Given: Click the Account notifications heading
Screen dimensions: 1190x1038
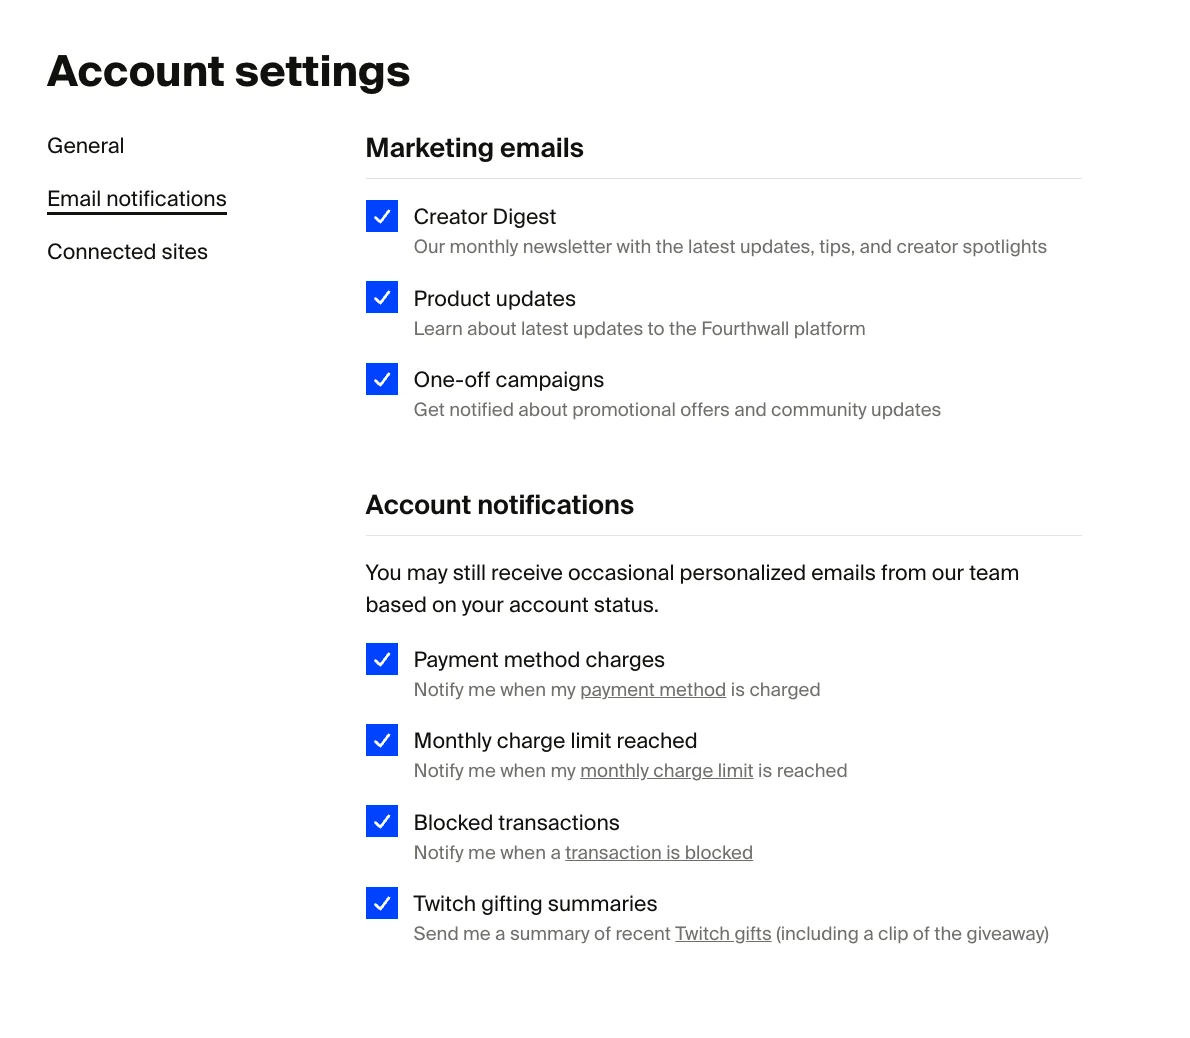Looking at the screenshot, I should coord(500,504).
